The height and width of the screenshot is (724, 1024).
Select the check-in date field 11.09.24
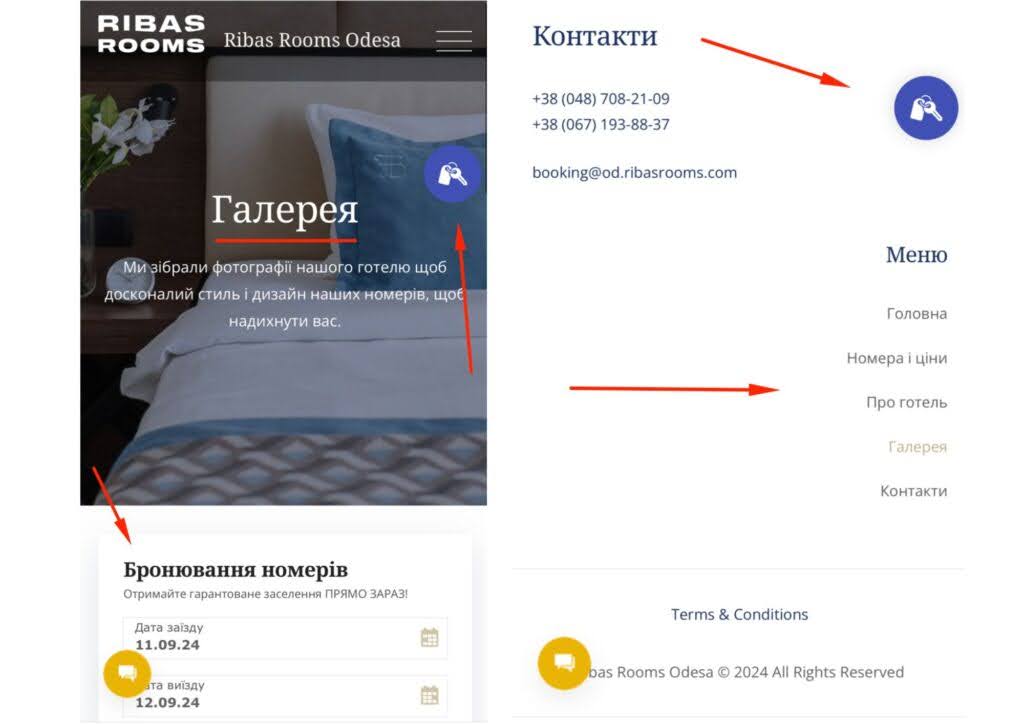point(285,637)
